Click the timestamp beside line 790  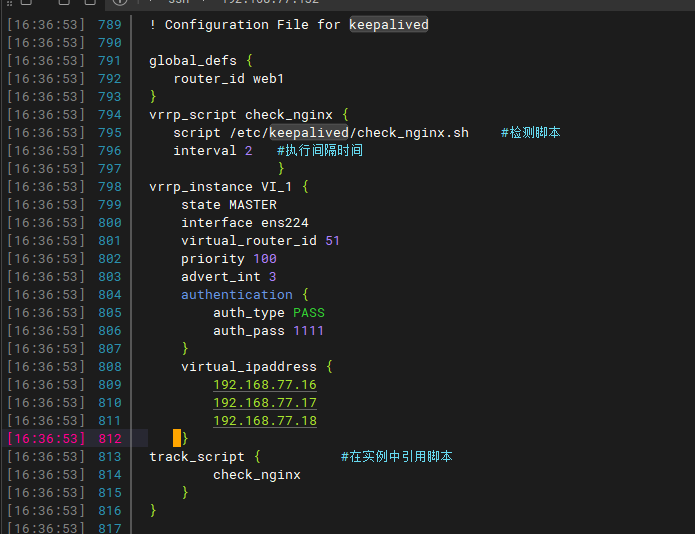(46, 43)
